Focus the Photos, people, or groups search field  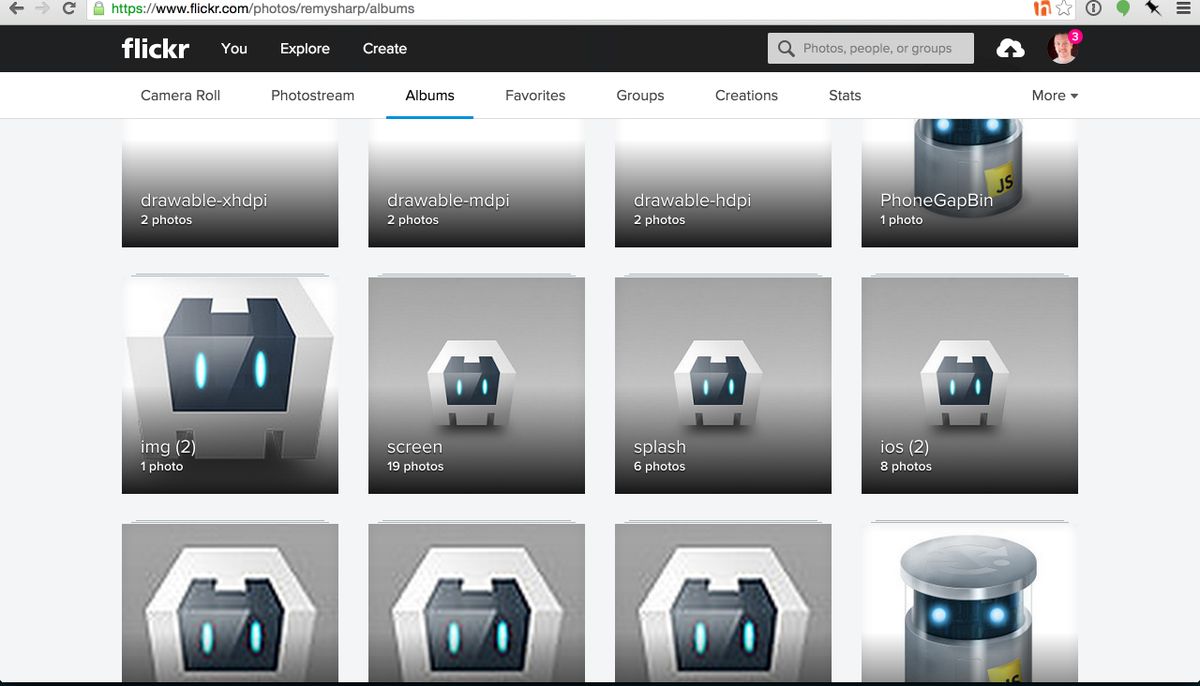point(871,48)
